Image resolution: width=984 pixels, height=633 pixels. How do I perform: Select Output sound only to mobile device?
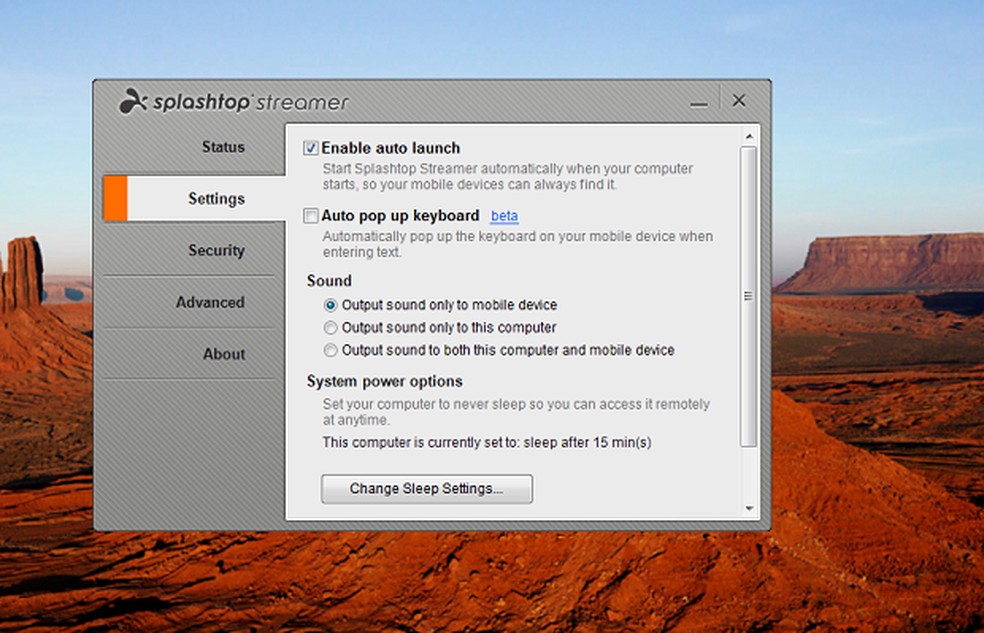[330, 305]
